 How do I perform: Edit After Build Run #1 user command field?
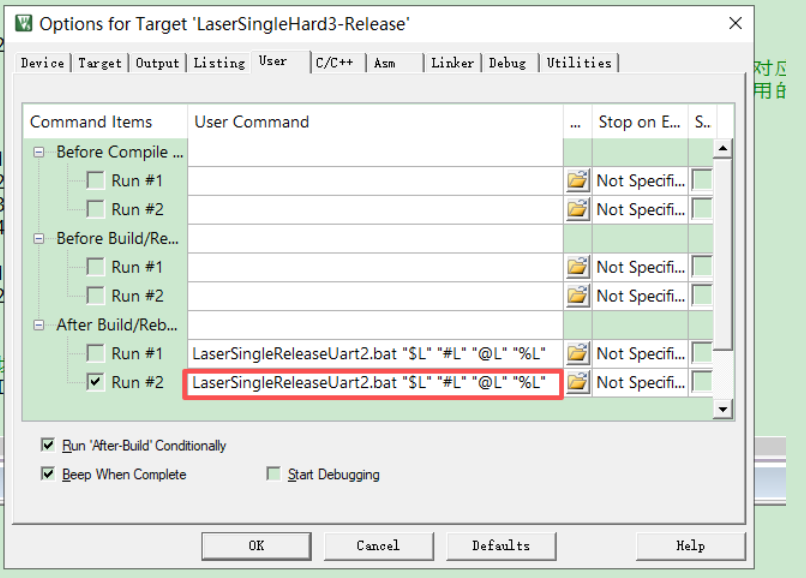tap(376, 354)
